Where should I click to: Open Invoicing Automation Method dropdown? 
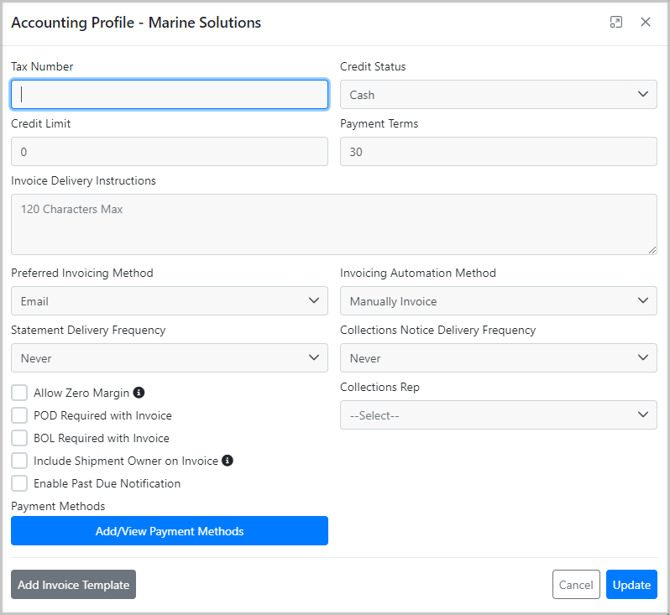498,301
